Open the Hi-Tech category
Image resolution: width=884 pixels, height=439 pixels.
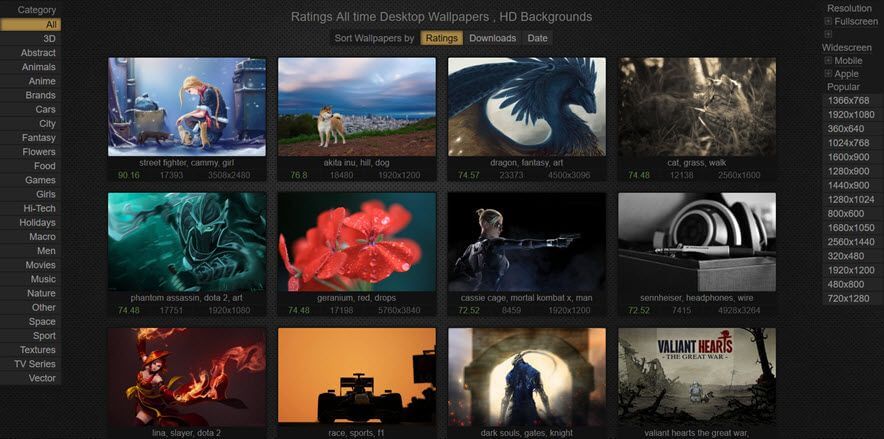coord(30,209)
